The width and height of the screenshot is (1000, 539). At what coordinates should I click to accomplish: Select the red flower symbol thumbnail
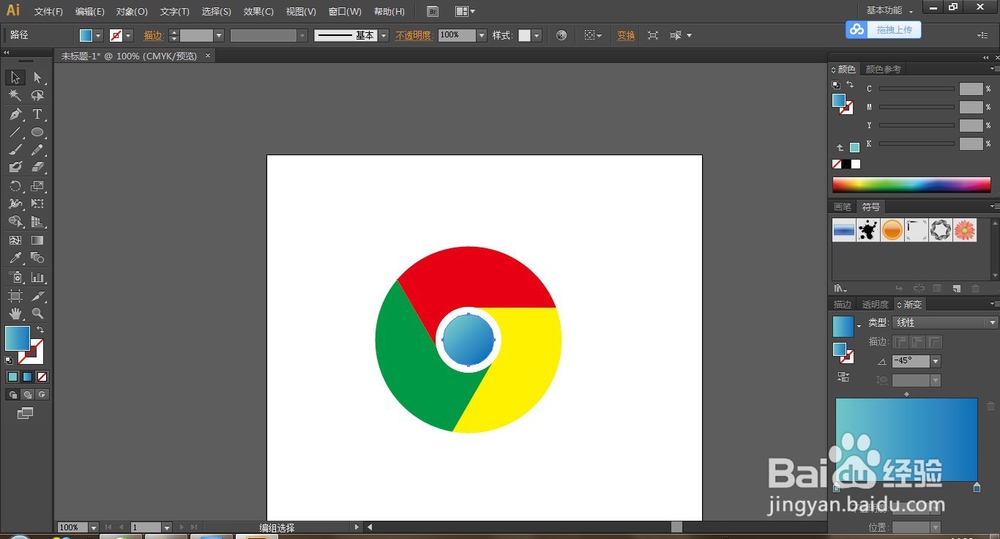[x=965, y=230]
